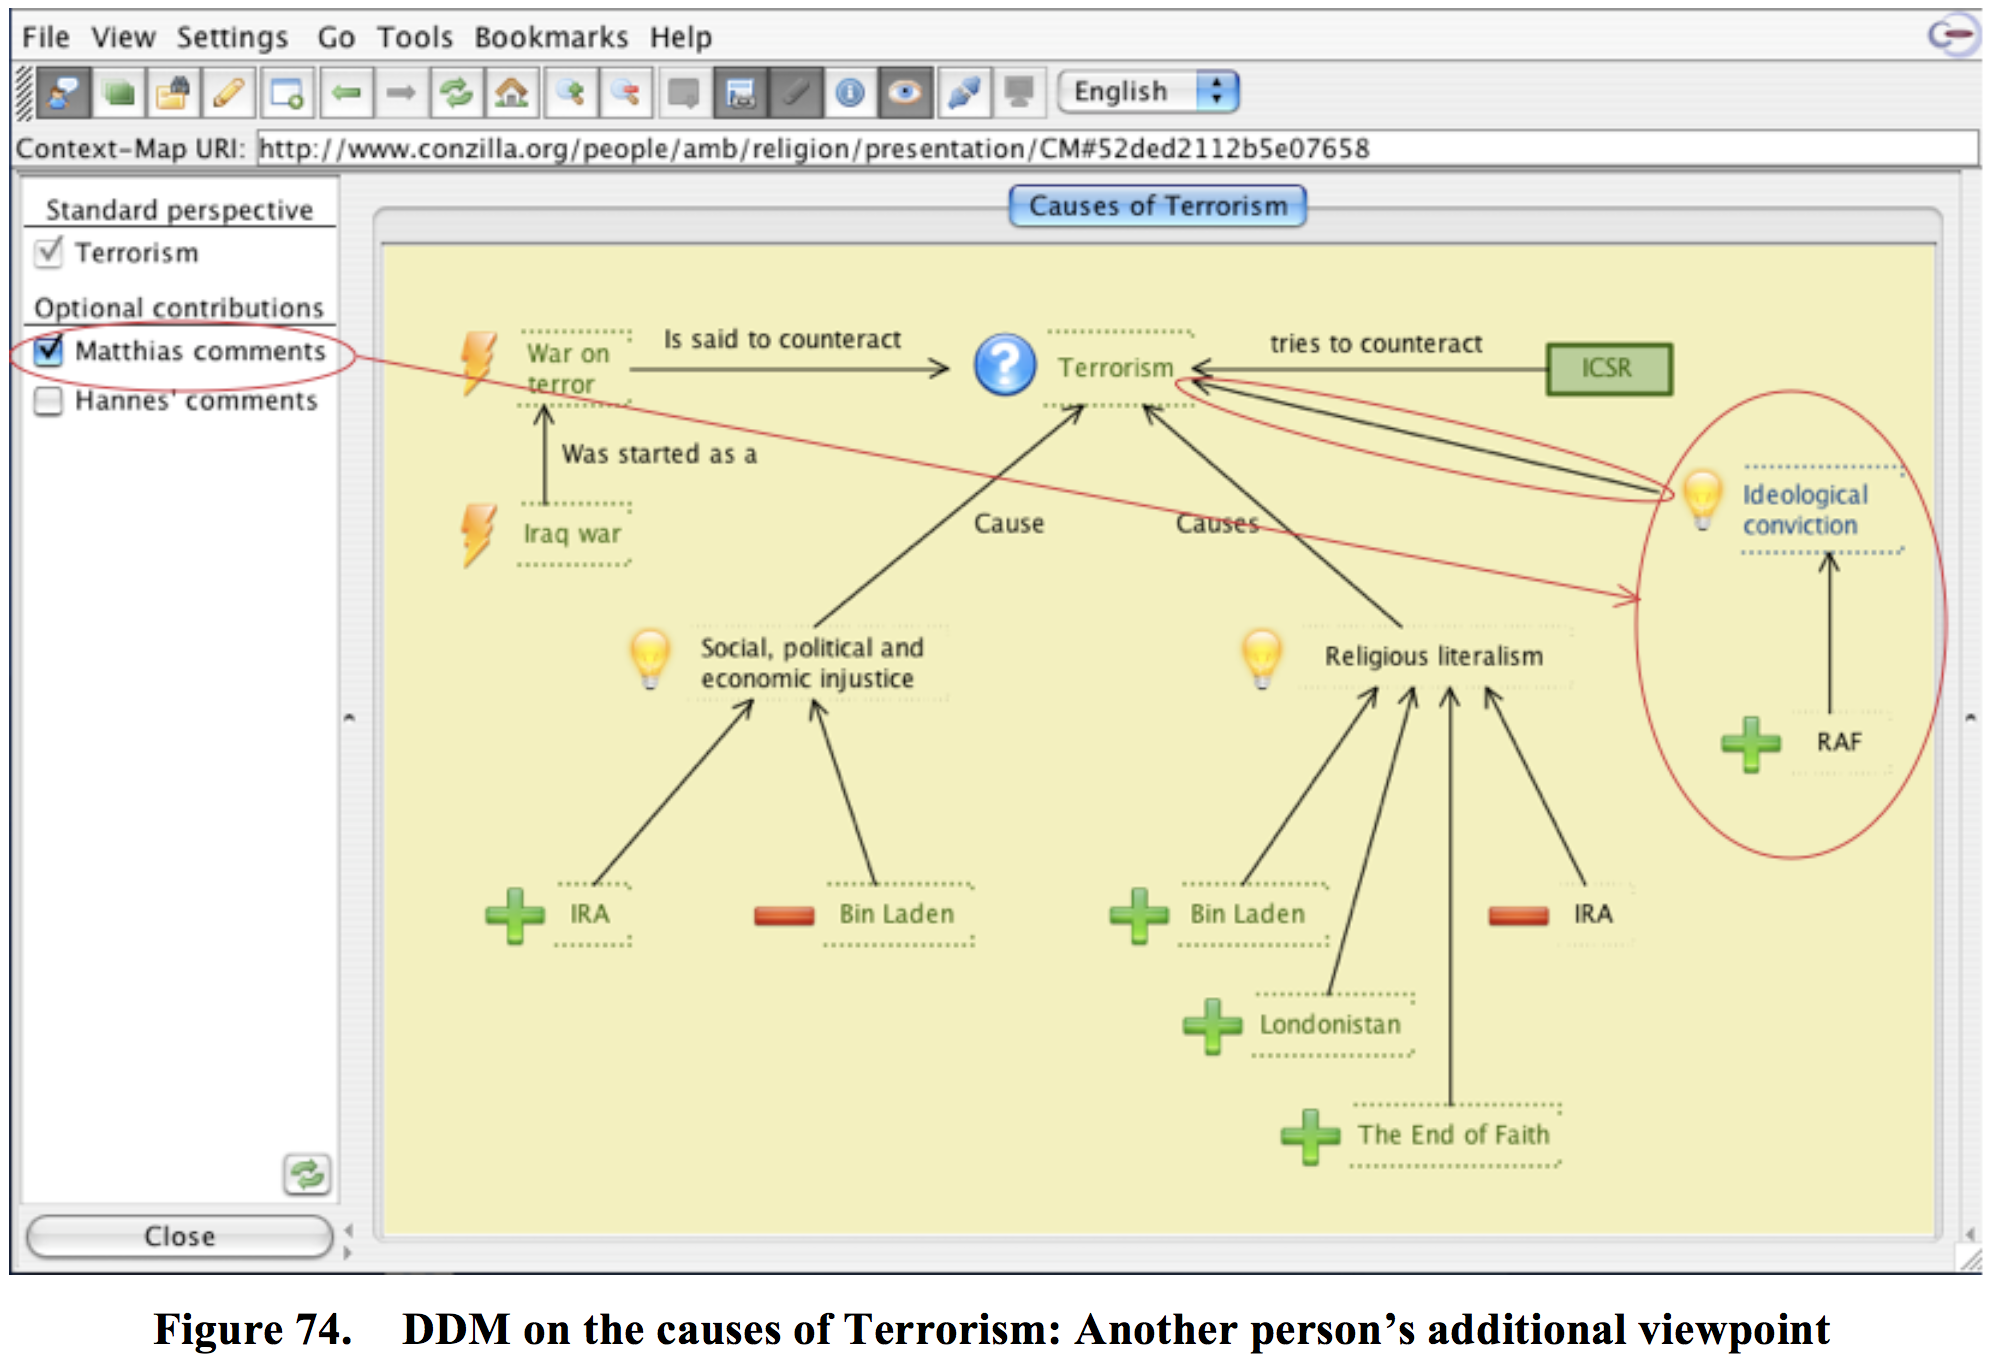Image resolution: width=1990 pixels, height=1372 pixels.
Task: Open the Bookmarks menu
Action: (x=550, y=37)
